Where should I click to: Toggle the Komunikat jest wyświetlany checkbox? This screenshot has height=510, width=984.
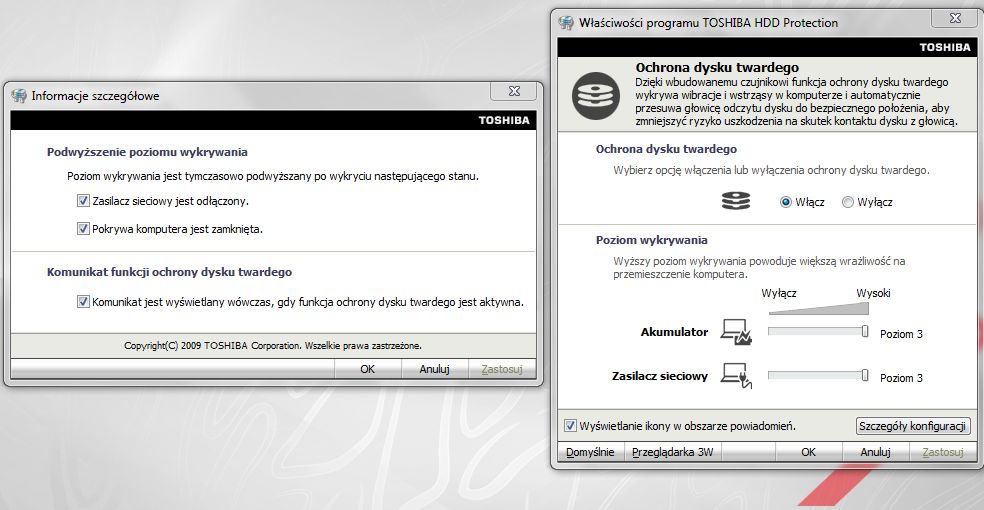[83, 302]
